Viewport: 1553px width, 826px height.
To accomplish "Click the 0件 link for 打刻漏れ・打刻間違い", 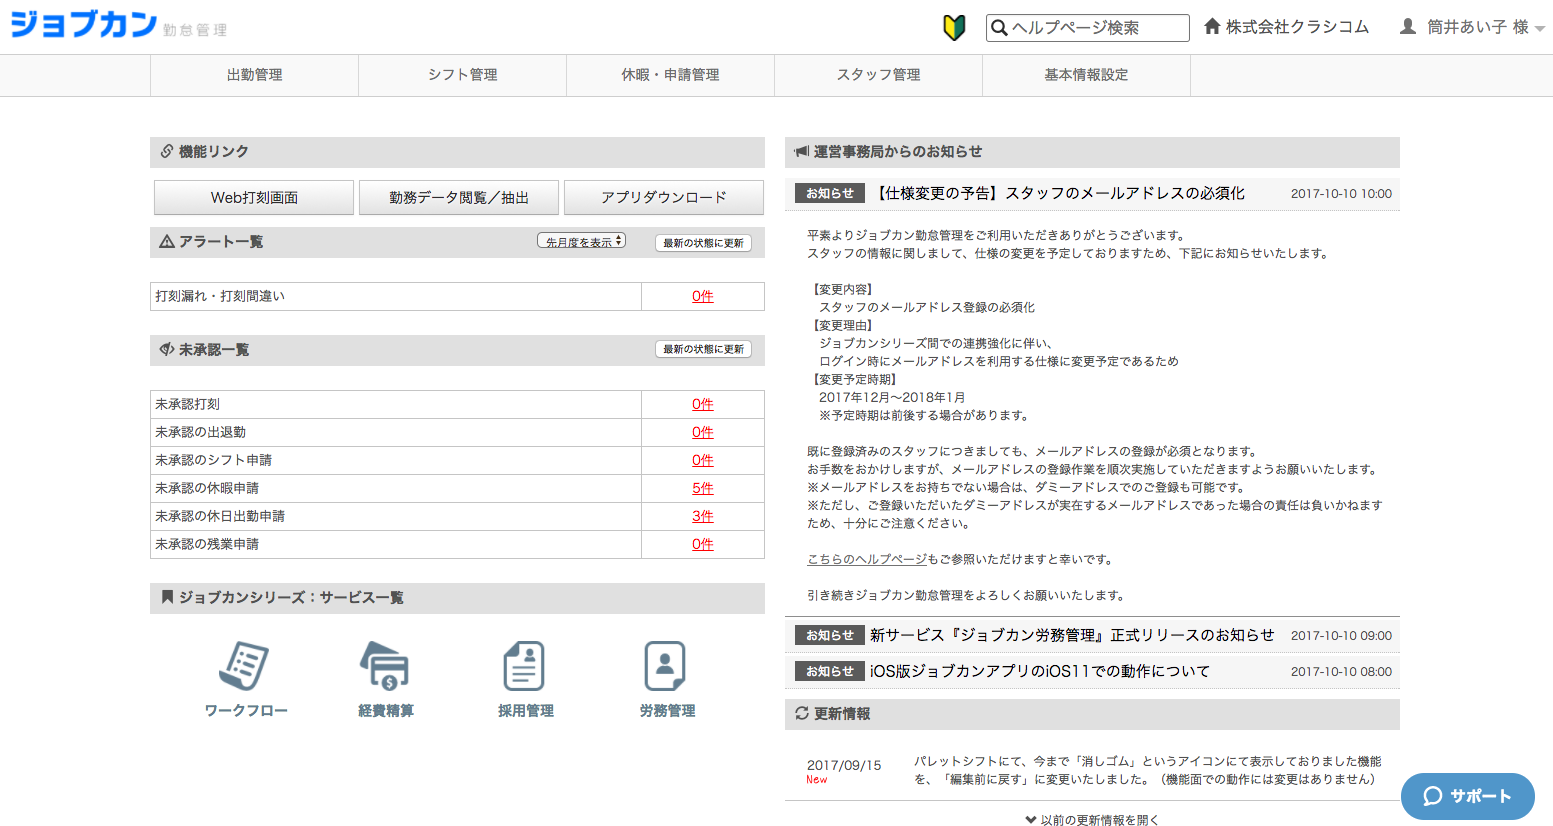I will pos(703,296).
